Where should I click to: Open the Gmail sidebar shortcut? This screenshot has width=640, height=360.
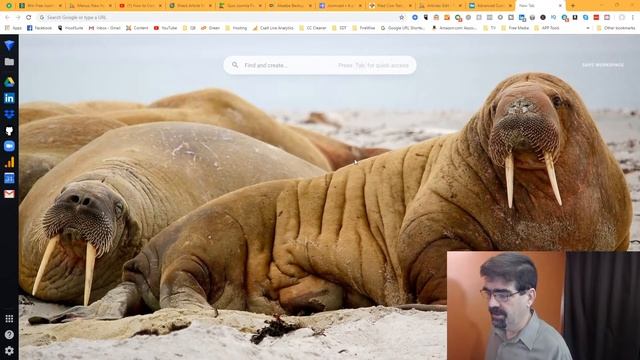click(9, 194)
